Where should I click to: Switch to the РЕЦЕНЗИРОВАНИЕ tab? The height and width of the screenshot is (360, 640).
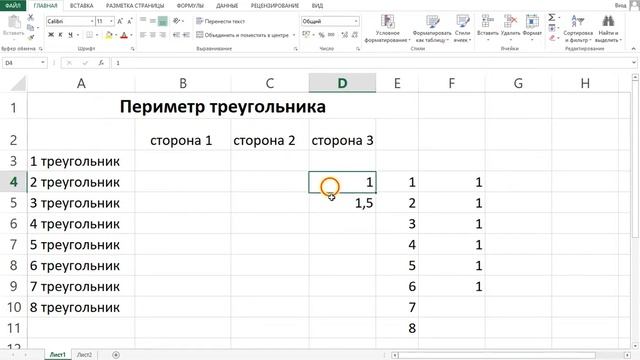(x=274, y=6)
